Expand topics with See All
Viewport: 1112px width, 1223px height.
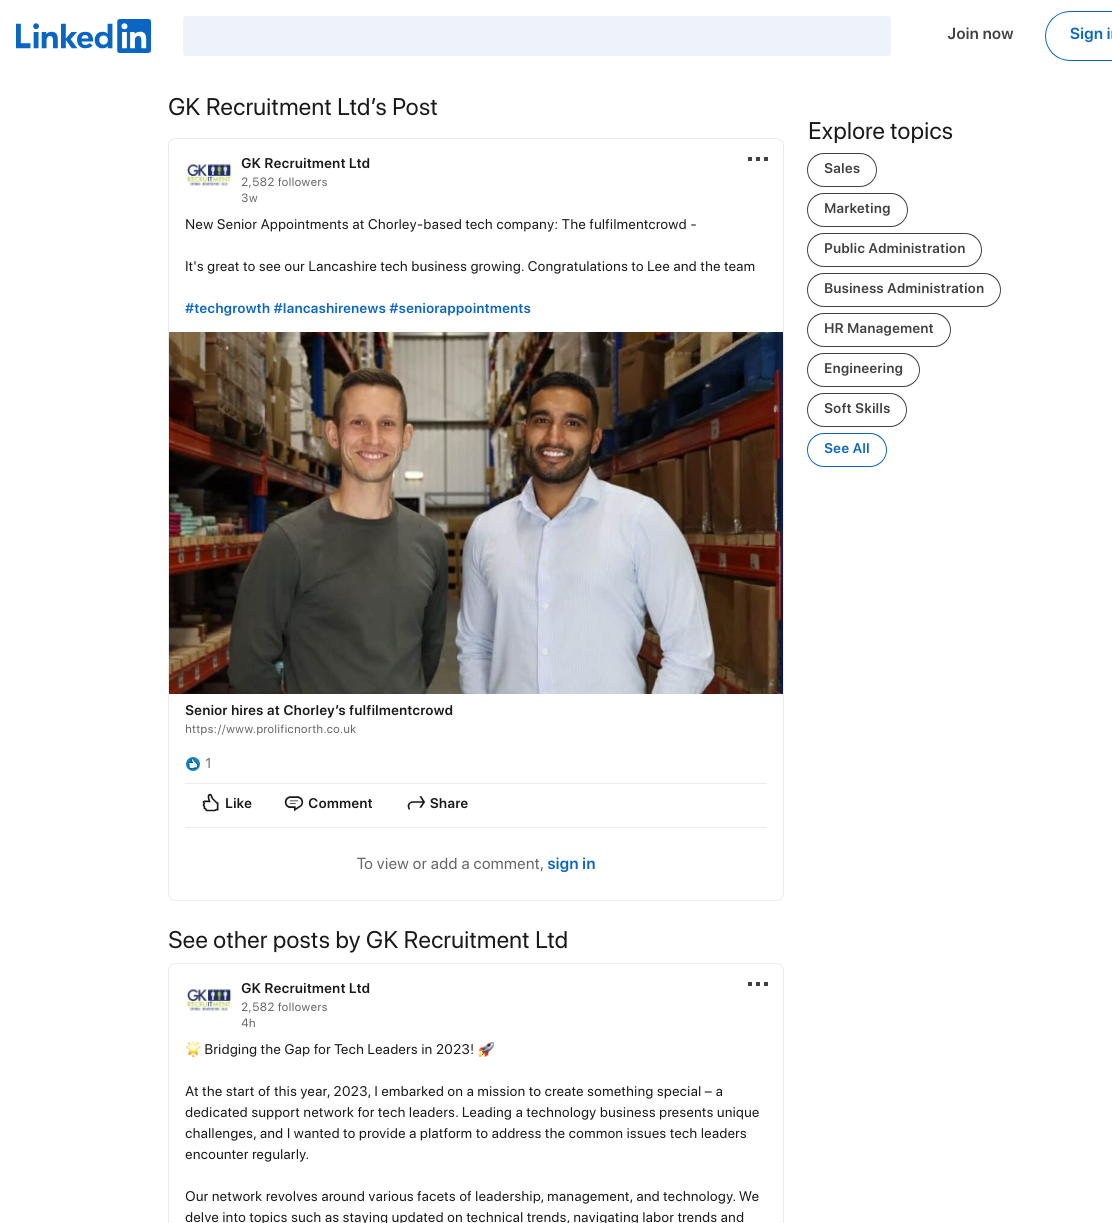click(x=847, y=449)
